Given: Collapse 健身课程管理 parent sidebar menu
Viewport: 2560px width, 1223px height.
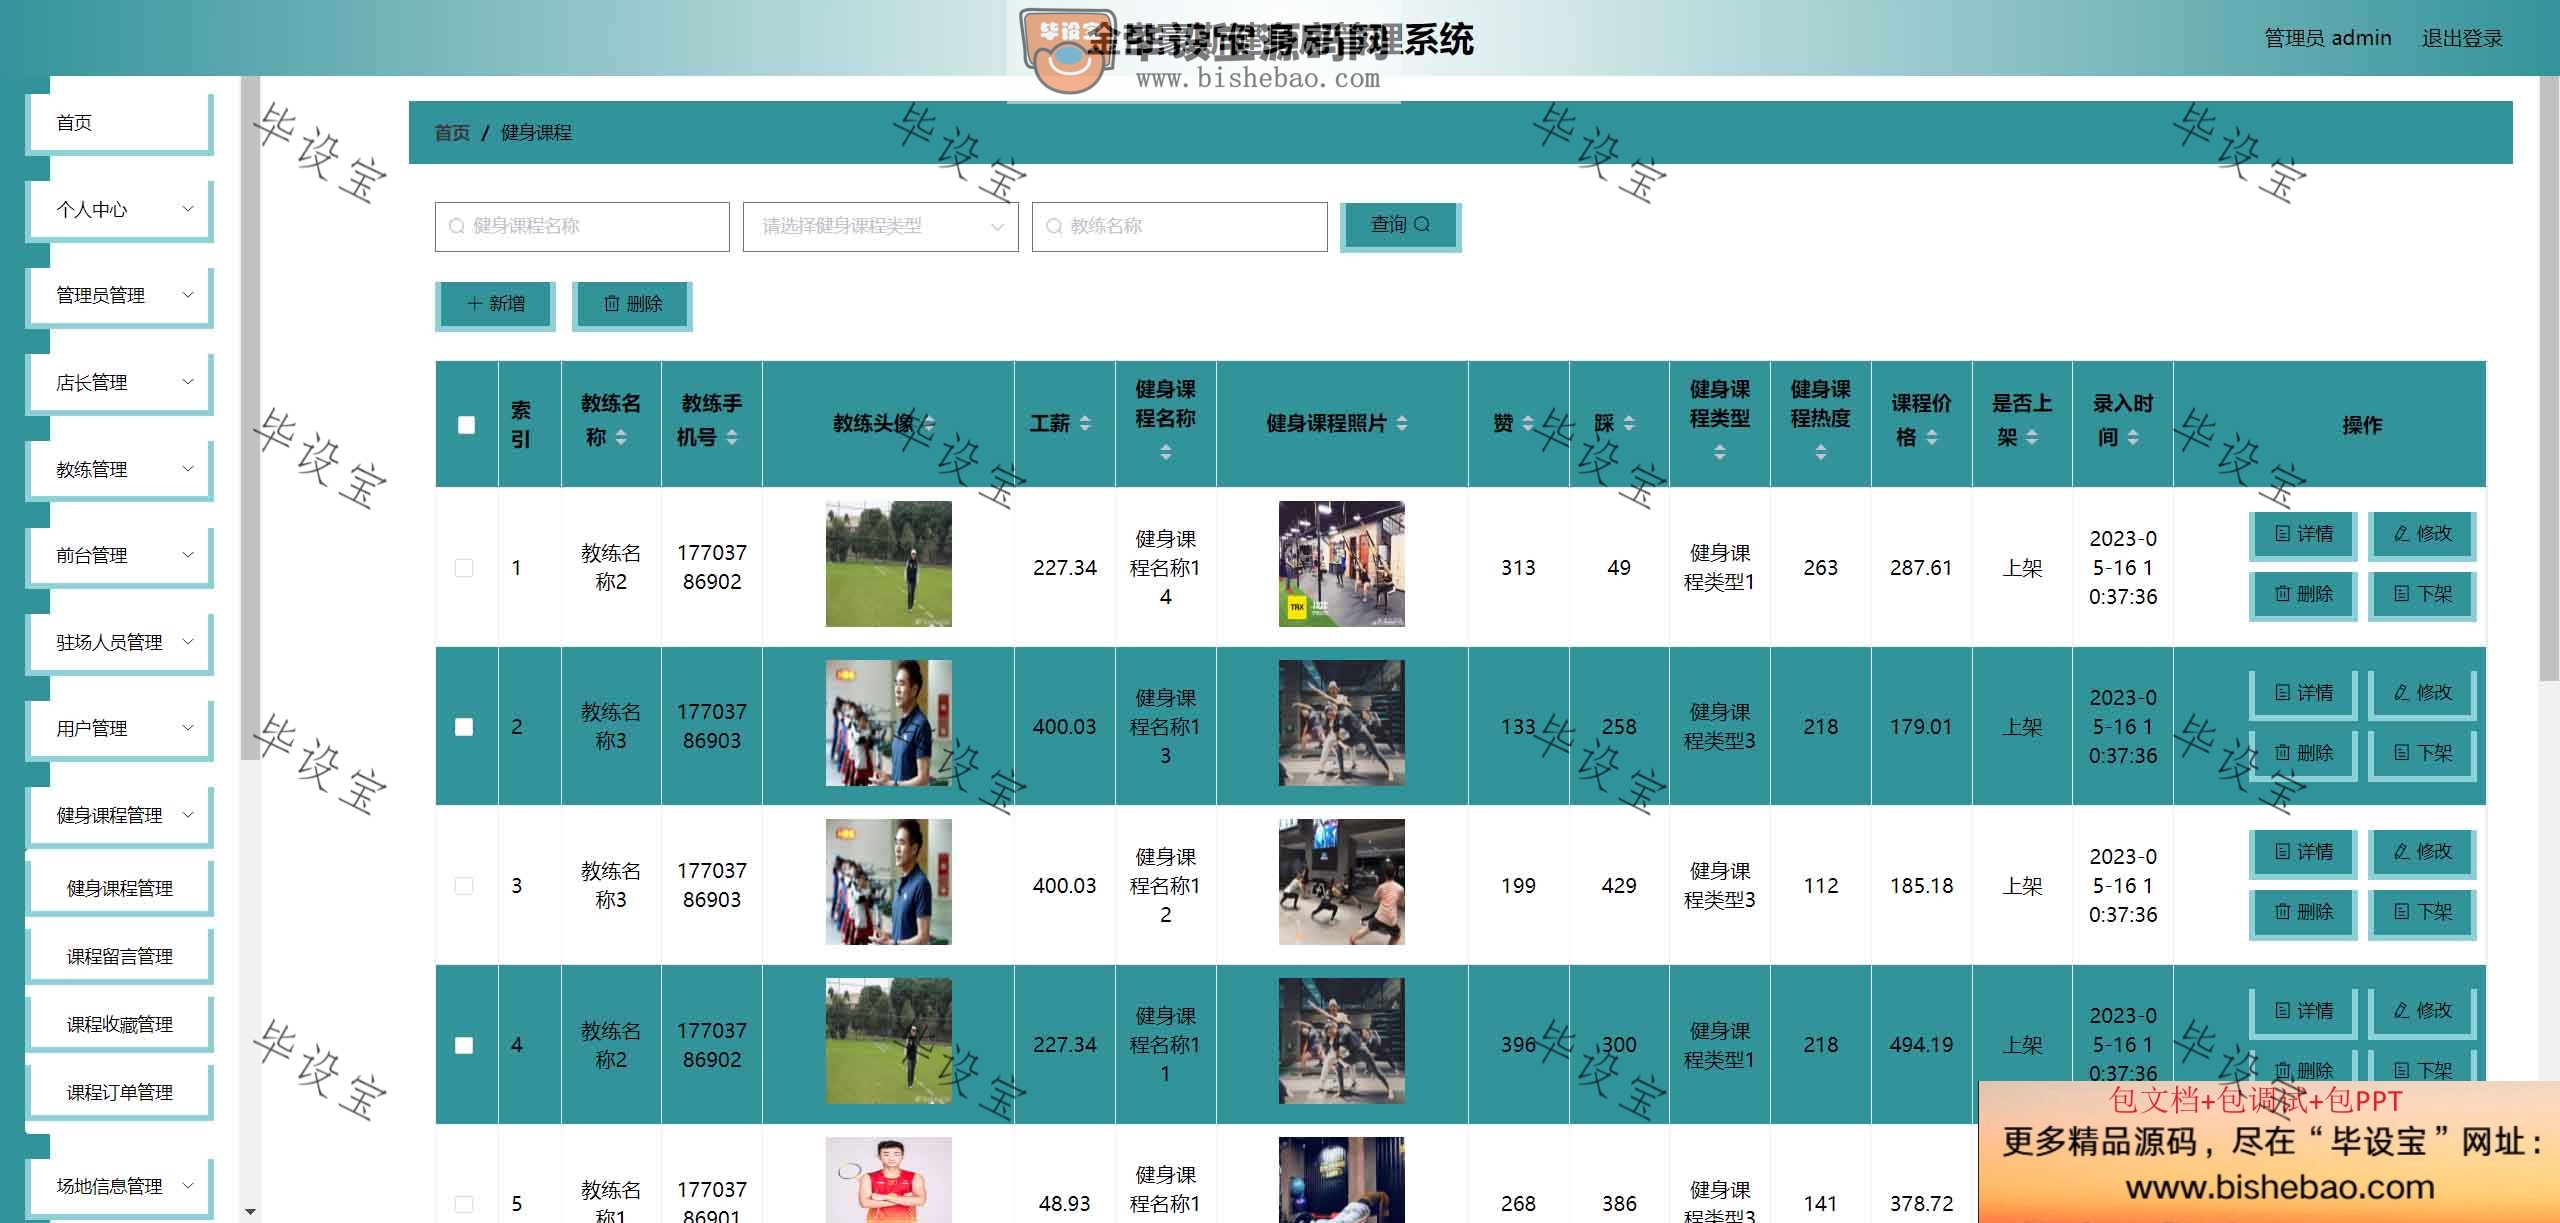Looking at the screenshot, I should point(121,815).
